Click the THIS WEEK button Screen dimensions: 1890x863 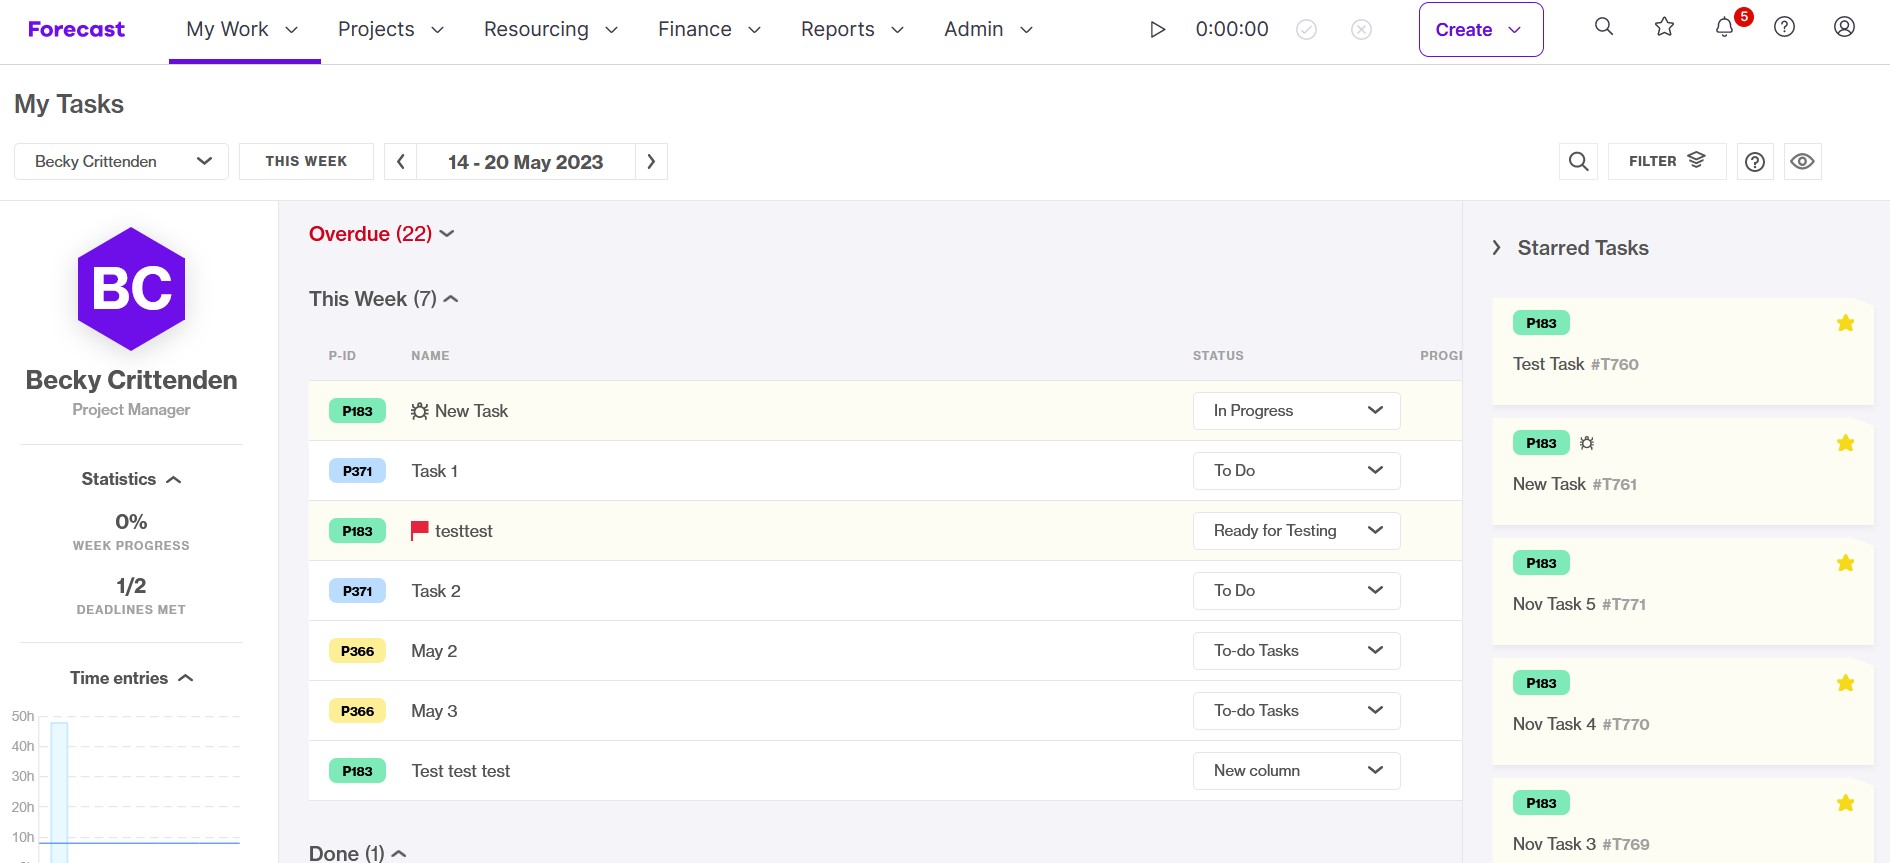coord(306,161)
